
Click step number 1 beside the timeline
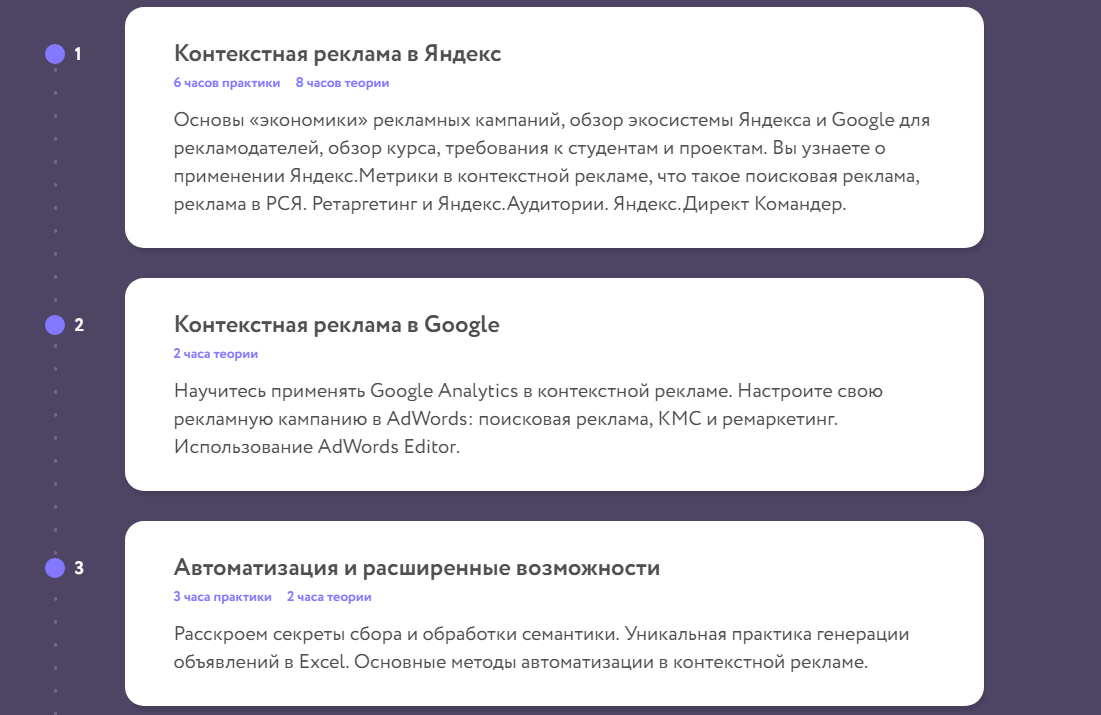point(78,54)
